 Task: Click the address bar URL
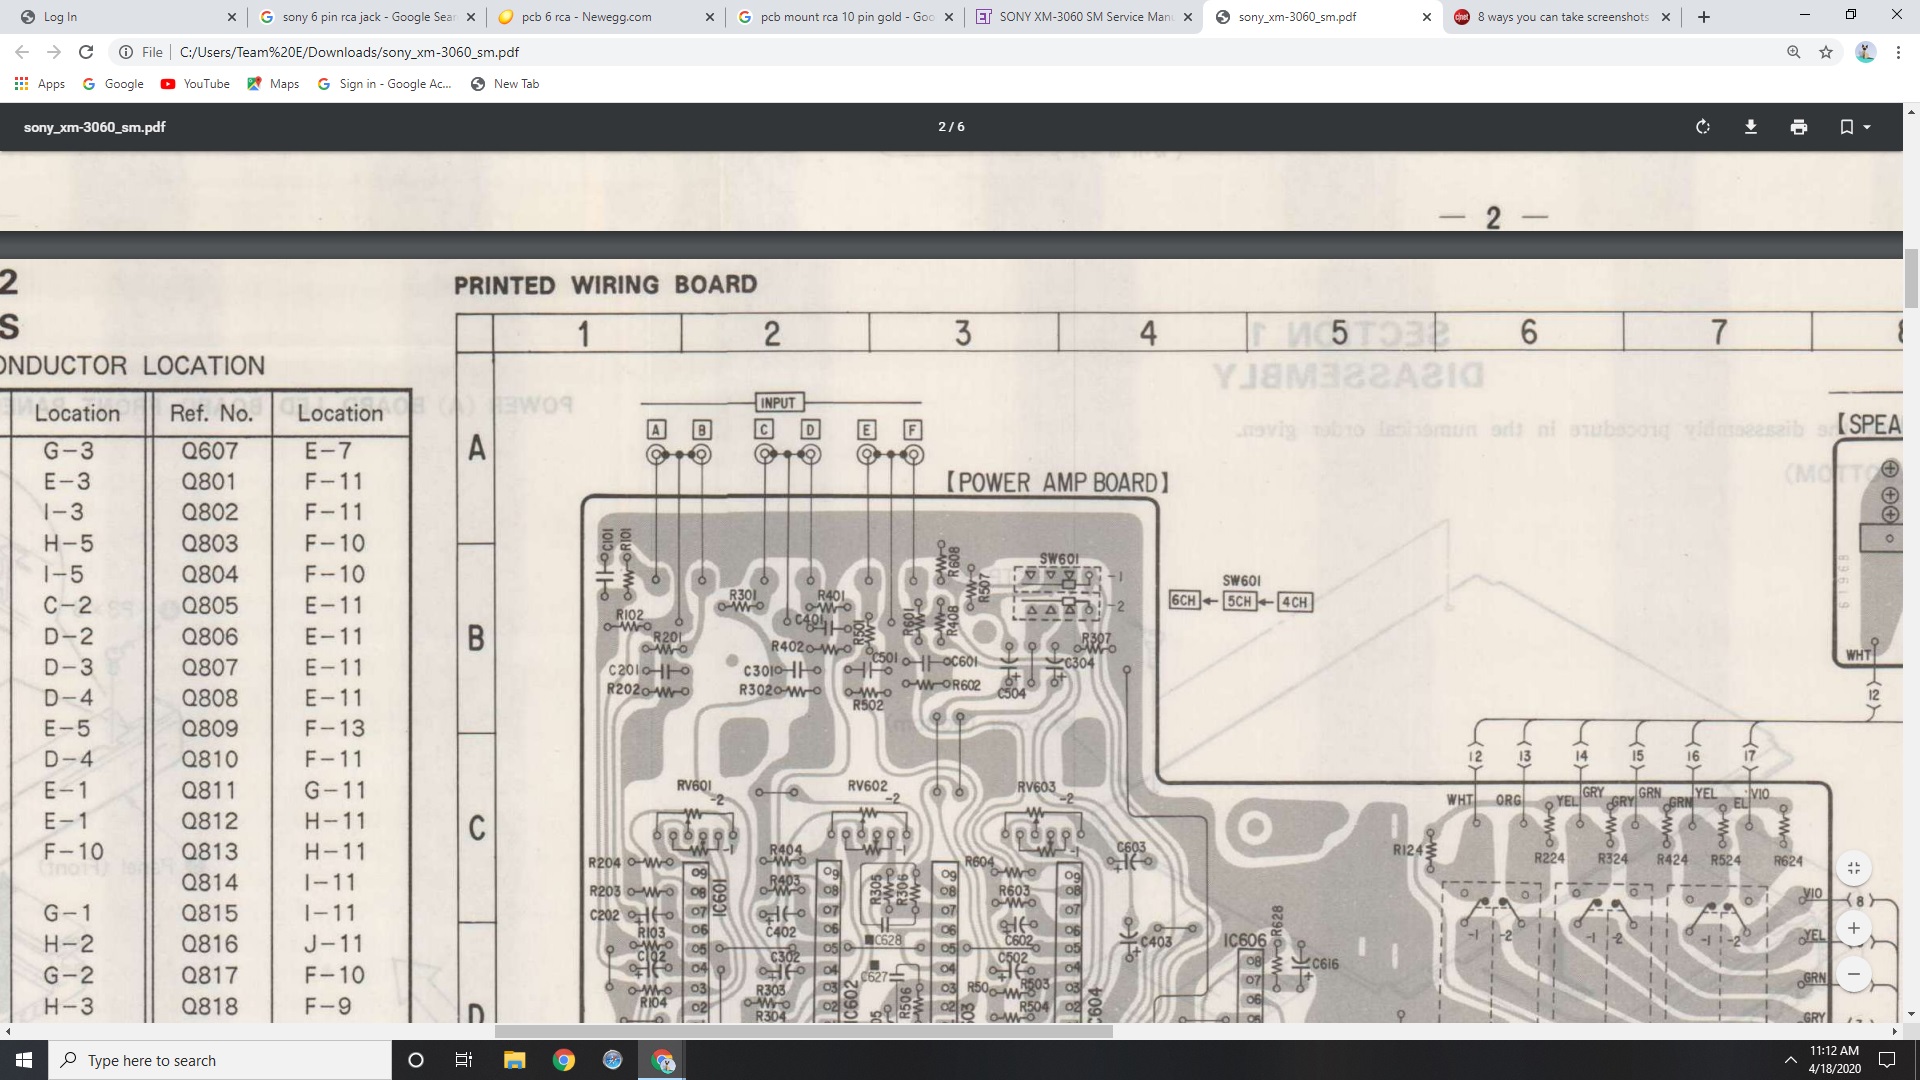tap(349, 52)
